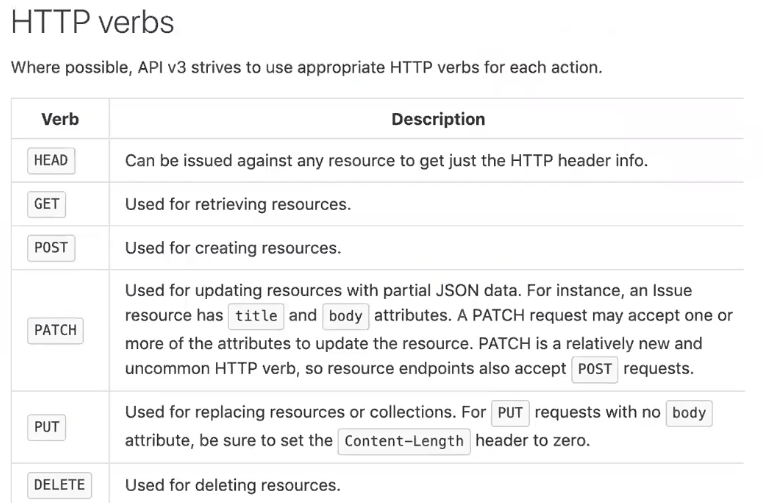
Task: Click the PUT badge in Verb column
Action: (47, 427)
